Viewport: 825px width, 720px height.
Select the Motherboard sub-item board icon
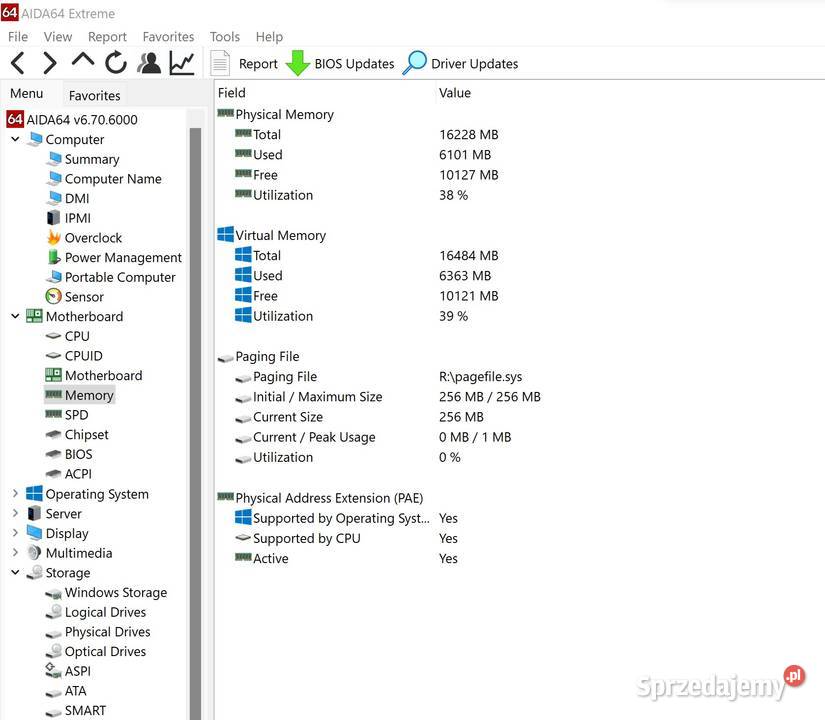tap(54, 375)
